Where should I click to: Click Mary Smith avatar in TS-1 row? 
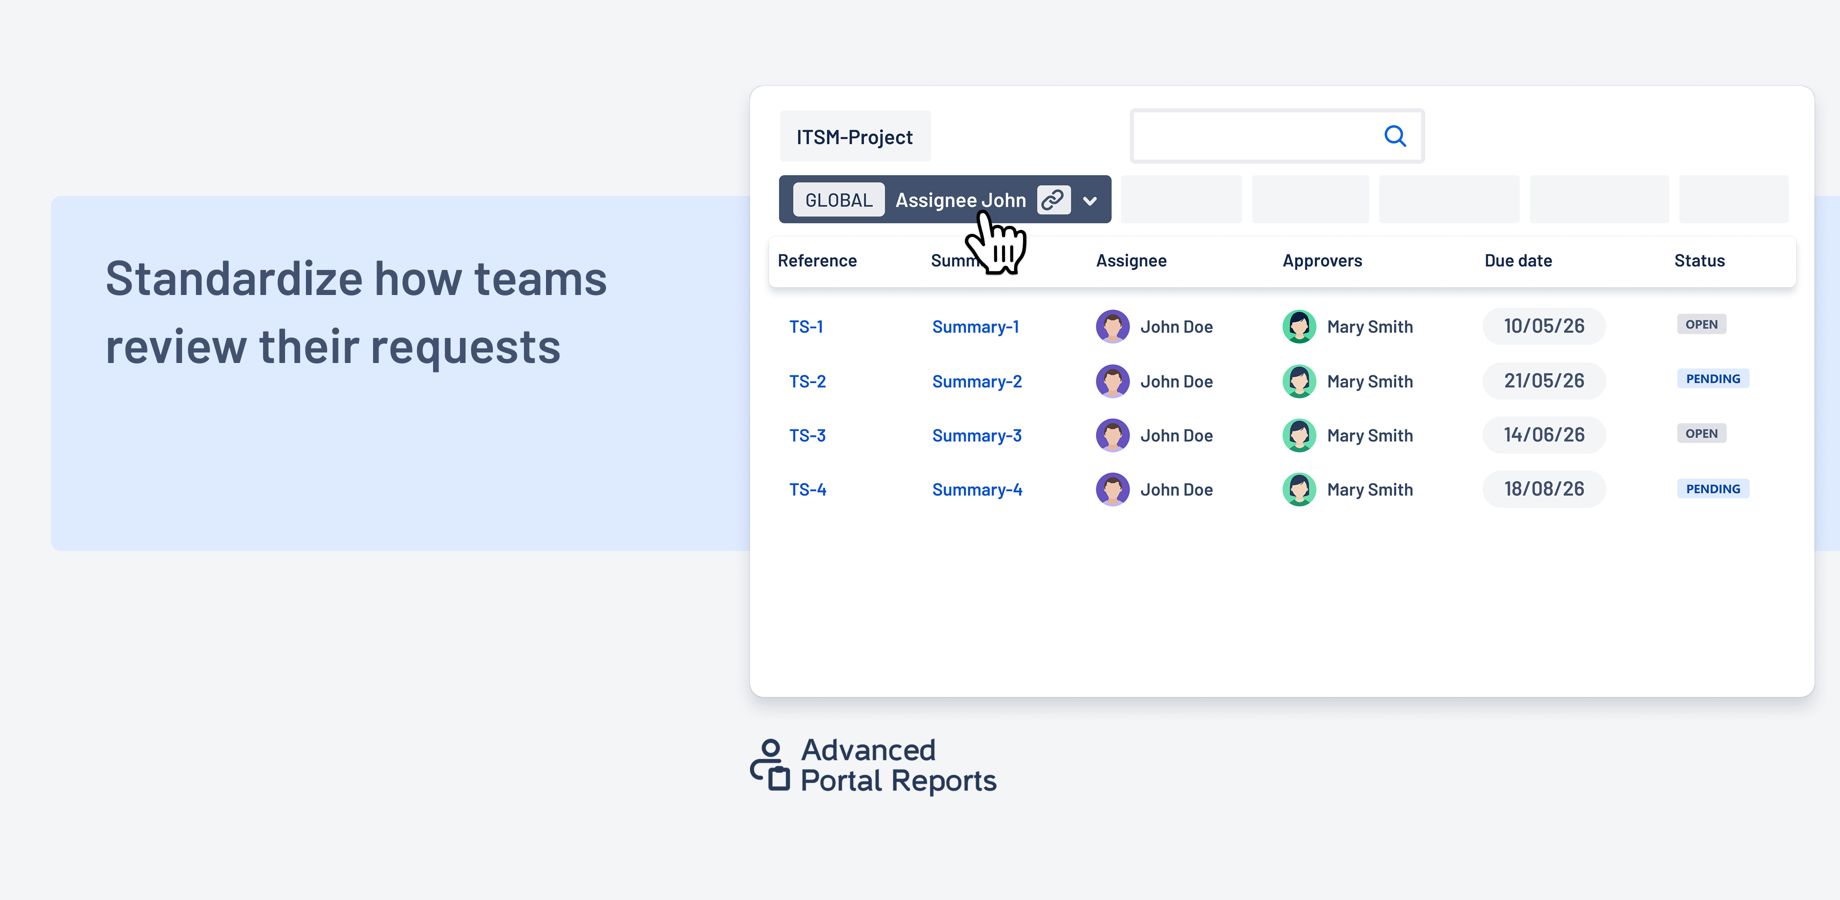(x=1299, y=326)
